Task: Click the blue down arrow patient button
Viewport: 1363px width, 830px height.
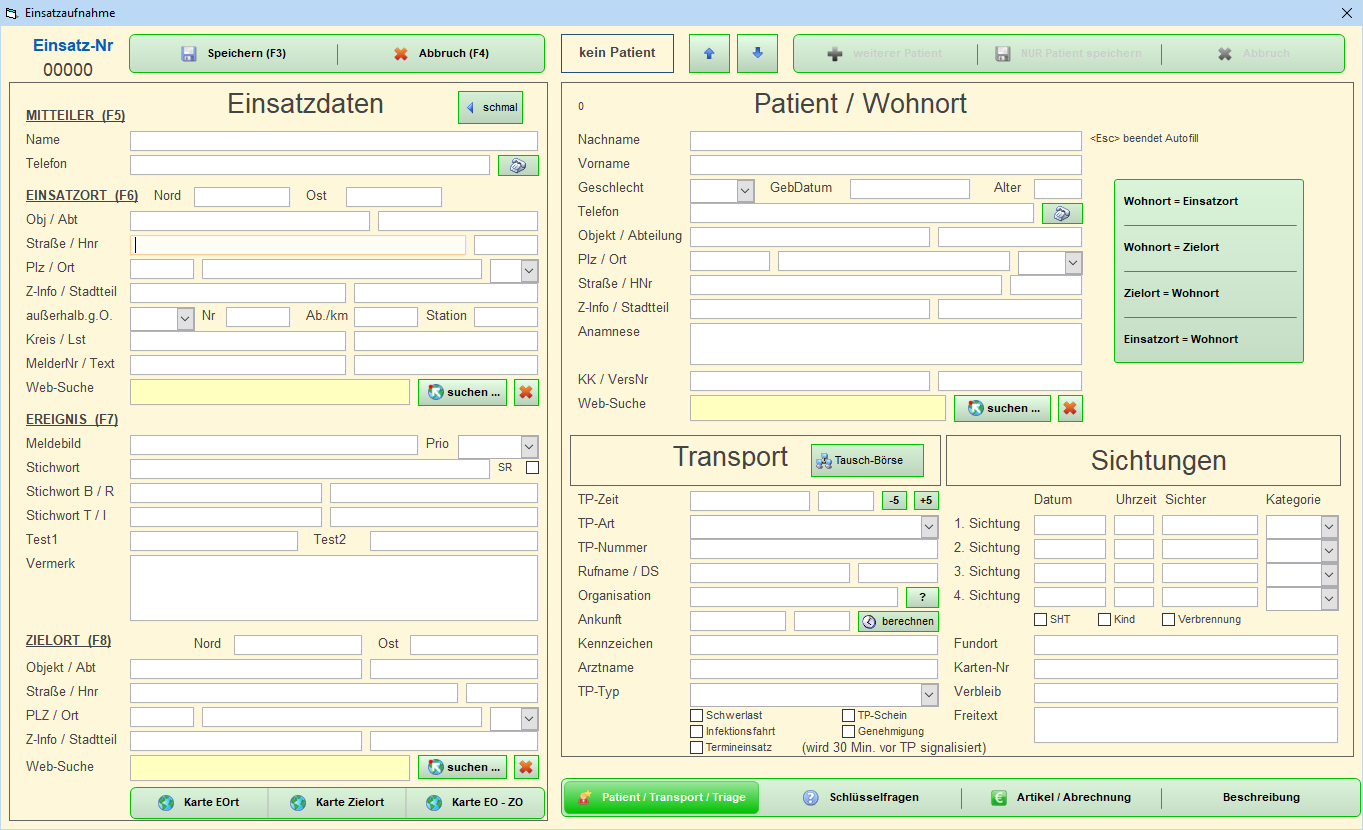Action: (757, 53)
